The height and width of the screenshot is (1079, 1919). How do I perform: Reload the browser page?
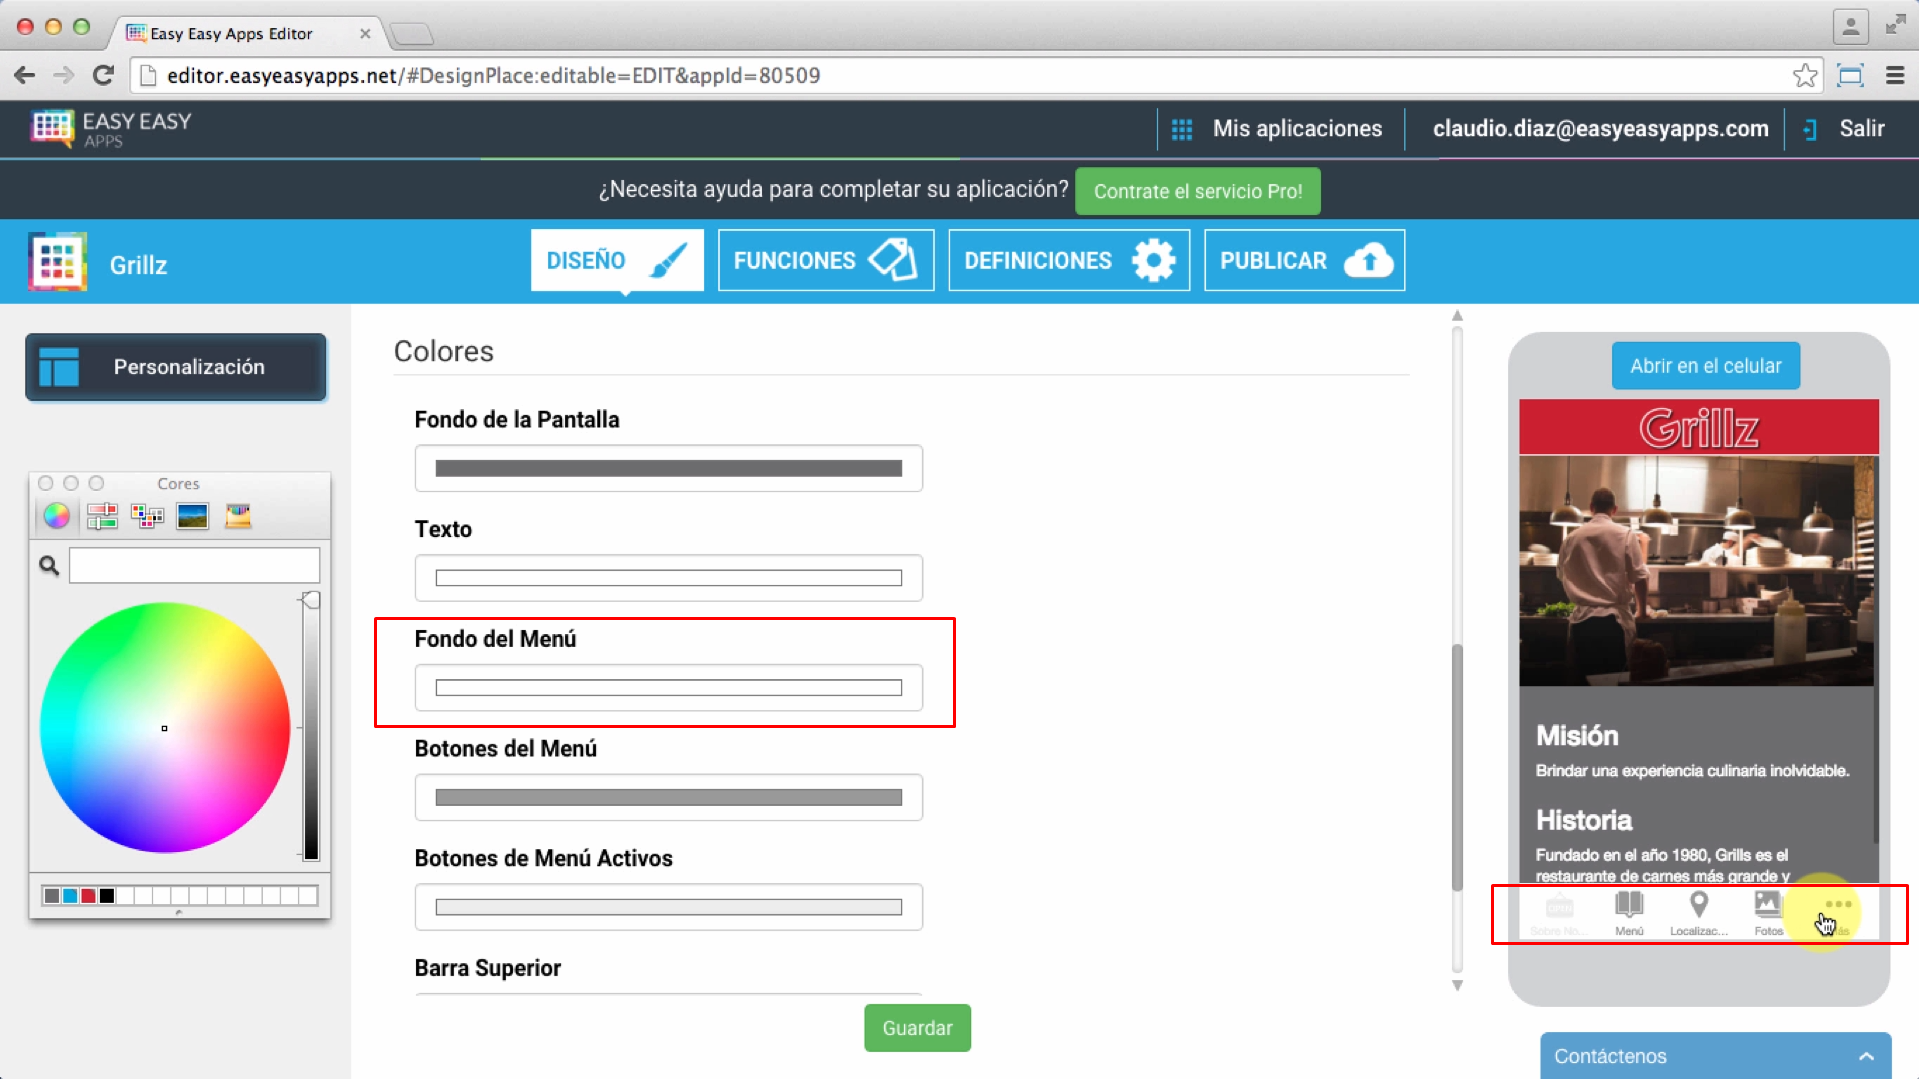point(103,76)
